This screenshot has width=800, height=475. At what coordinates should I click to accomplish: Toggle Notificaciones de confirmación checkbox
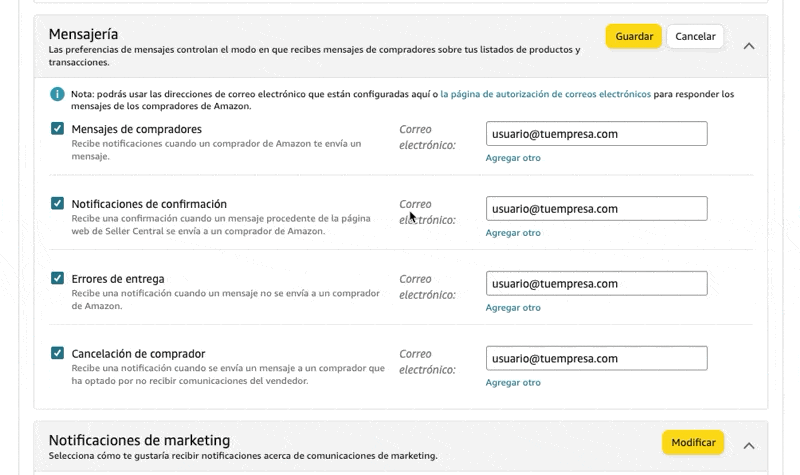coord(57,204)
